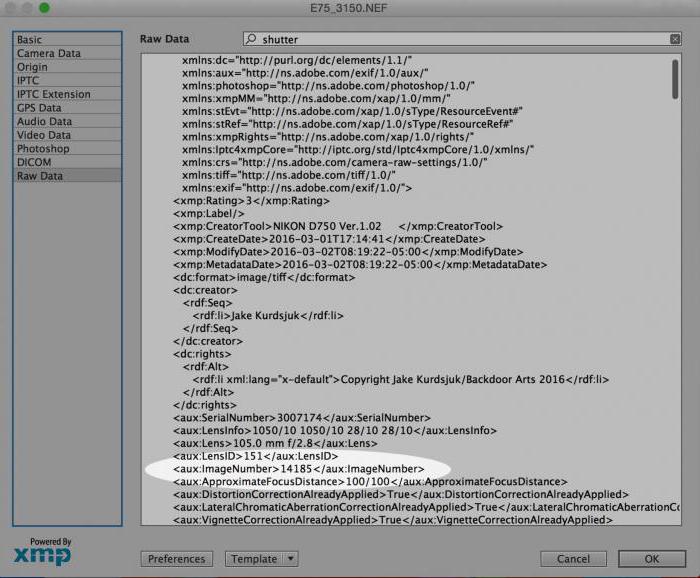The image size is (700, 578).
Task: Open the IPTC section
Action: (67, 80)
